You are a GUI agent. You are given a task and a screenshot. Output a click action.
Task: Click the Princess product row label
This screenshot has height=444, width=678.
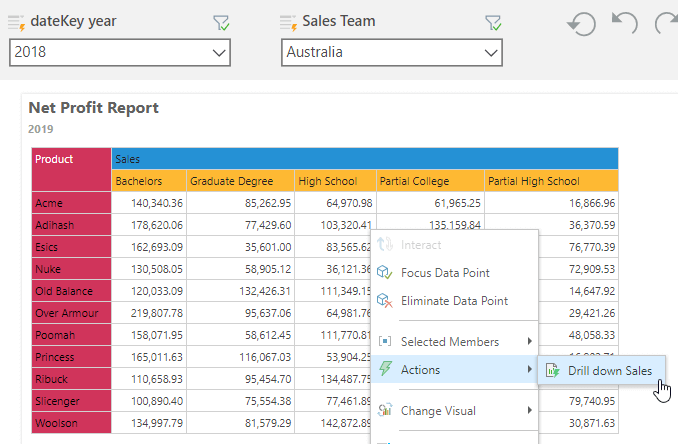pyautogui.click(x=71, y=357)
